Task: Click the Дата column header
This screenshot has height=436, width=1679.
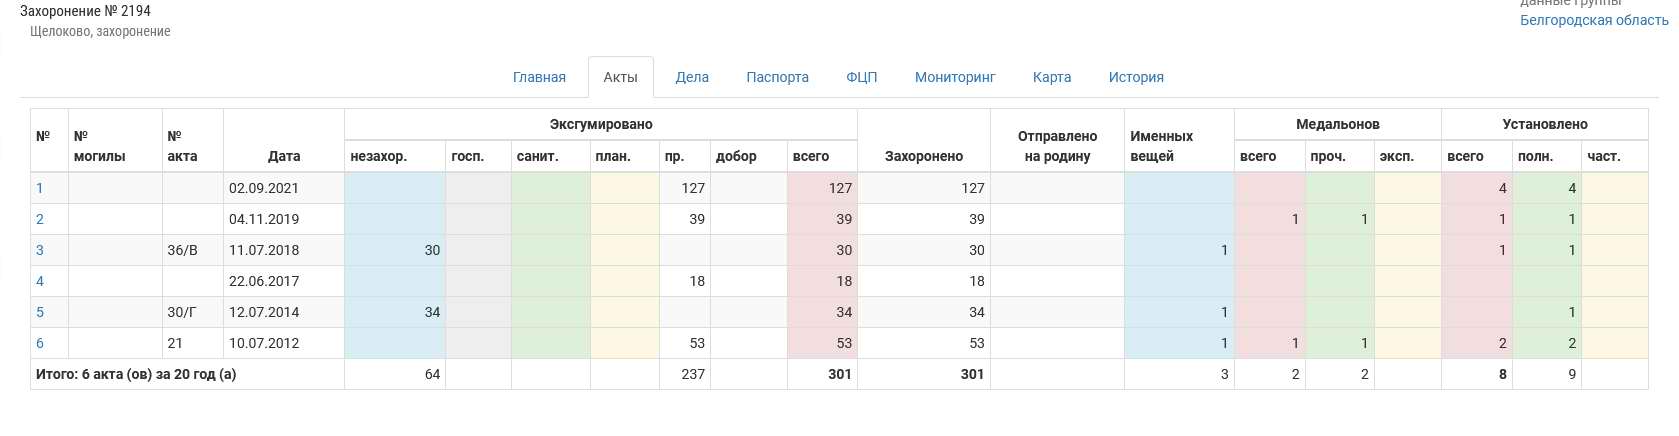Action: click(x=284, y=156)
